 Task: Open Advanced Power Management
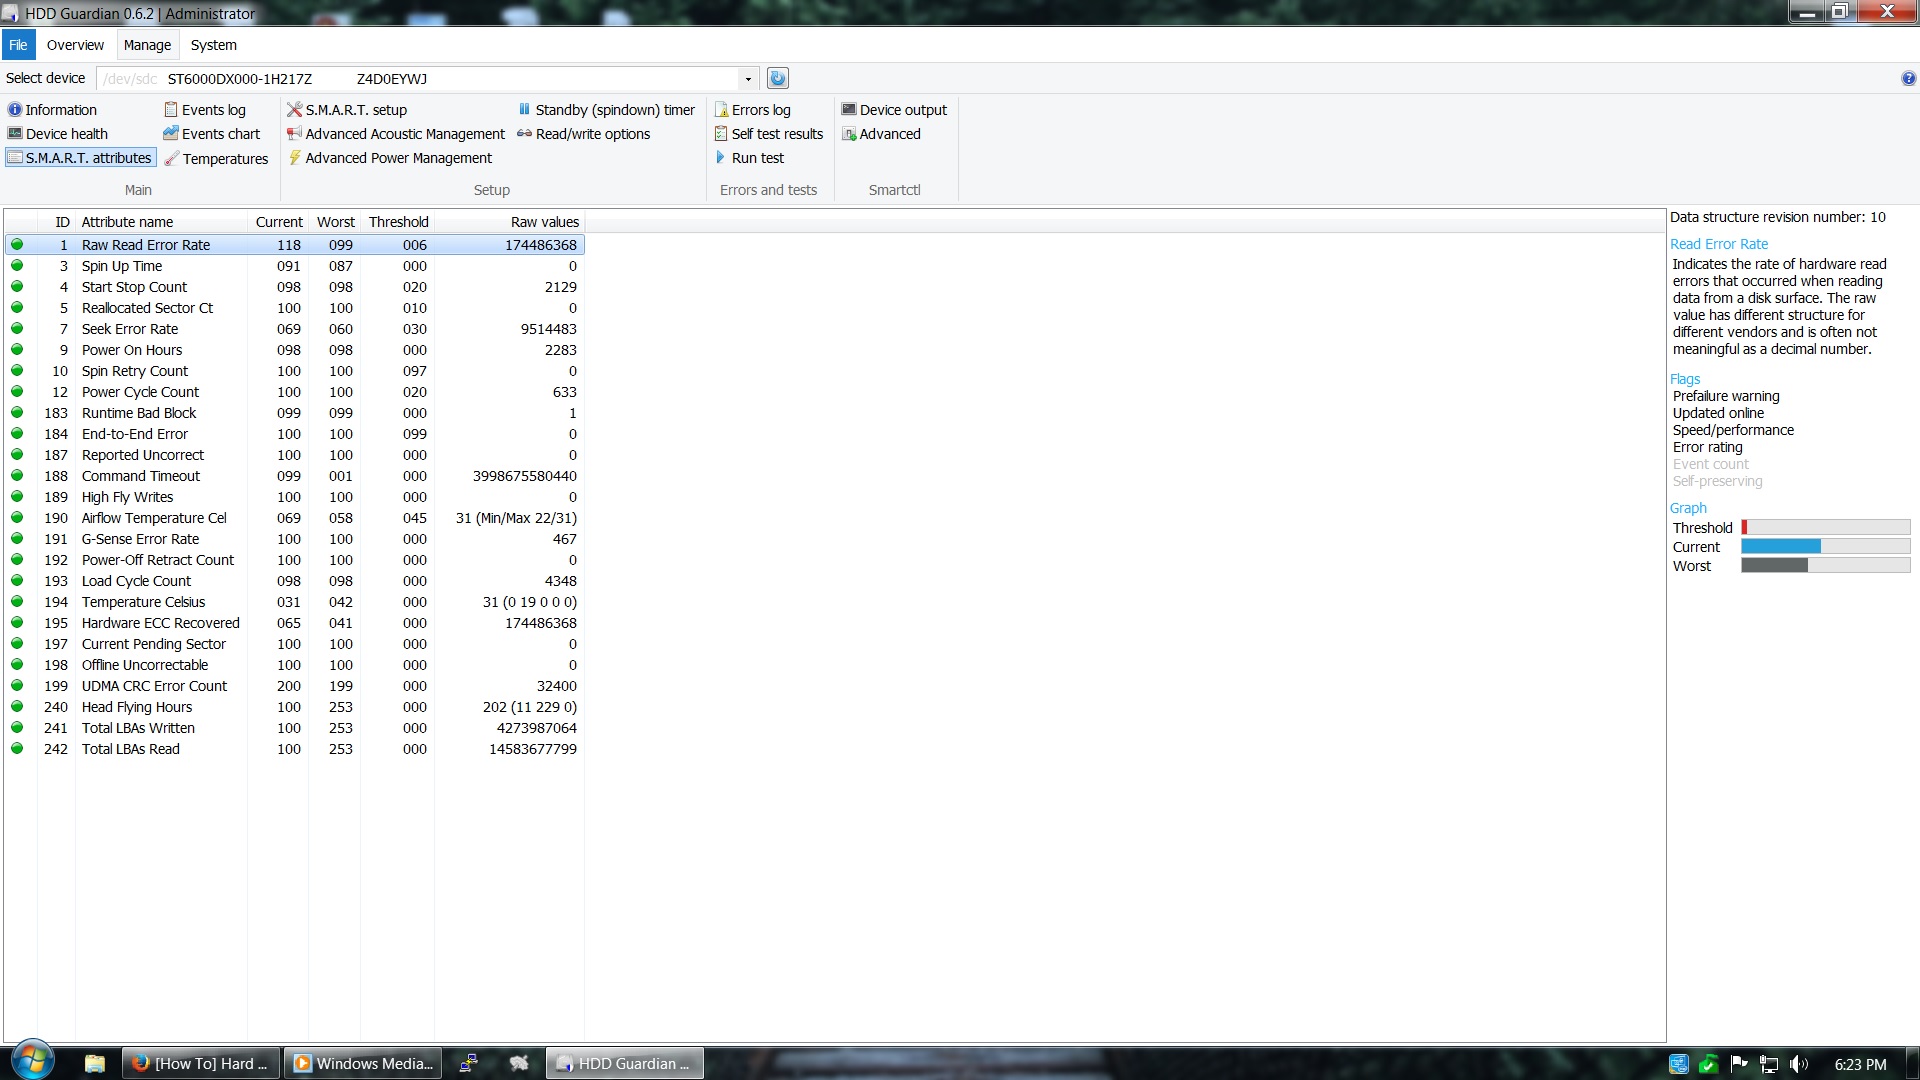[x=389, y=158]
